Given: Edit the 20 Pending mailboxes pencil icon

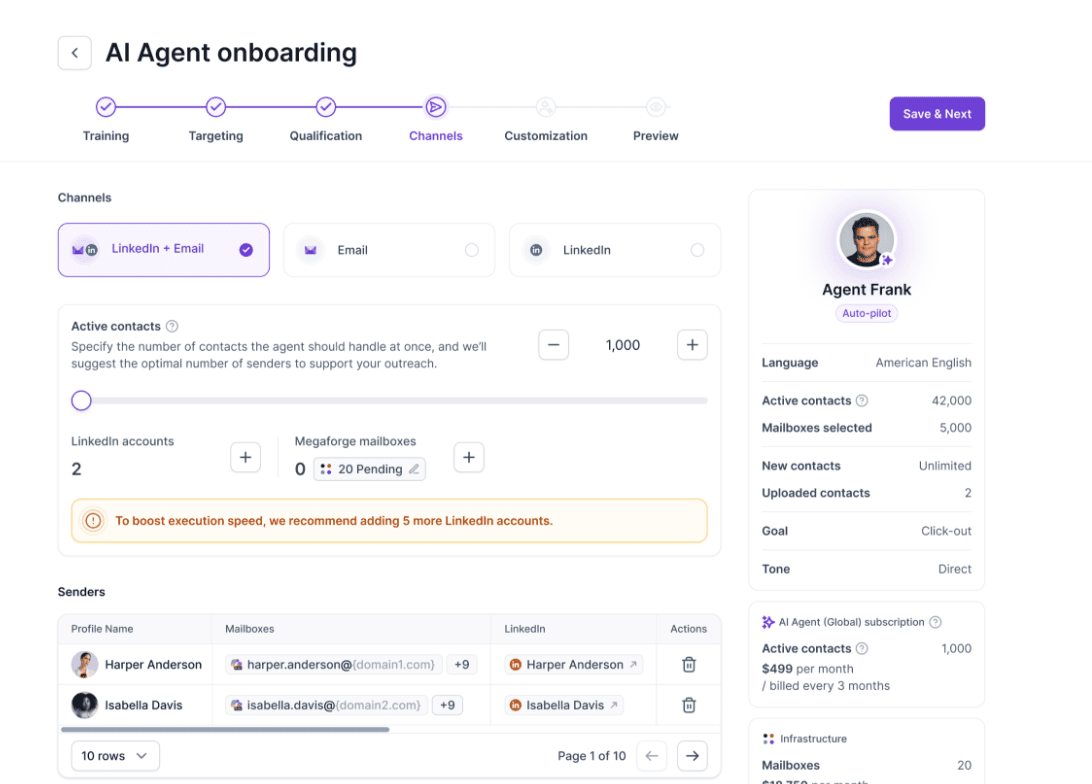Looking at the screenshot, I should (414, 469).
